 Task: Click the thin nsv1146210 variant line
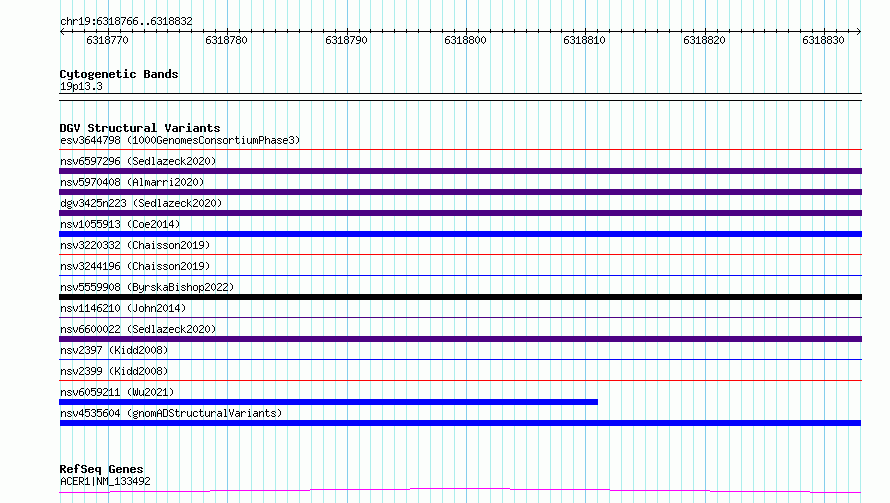460,318
